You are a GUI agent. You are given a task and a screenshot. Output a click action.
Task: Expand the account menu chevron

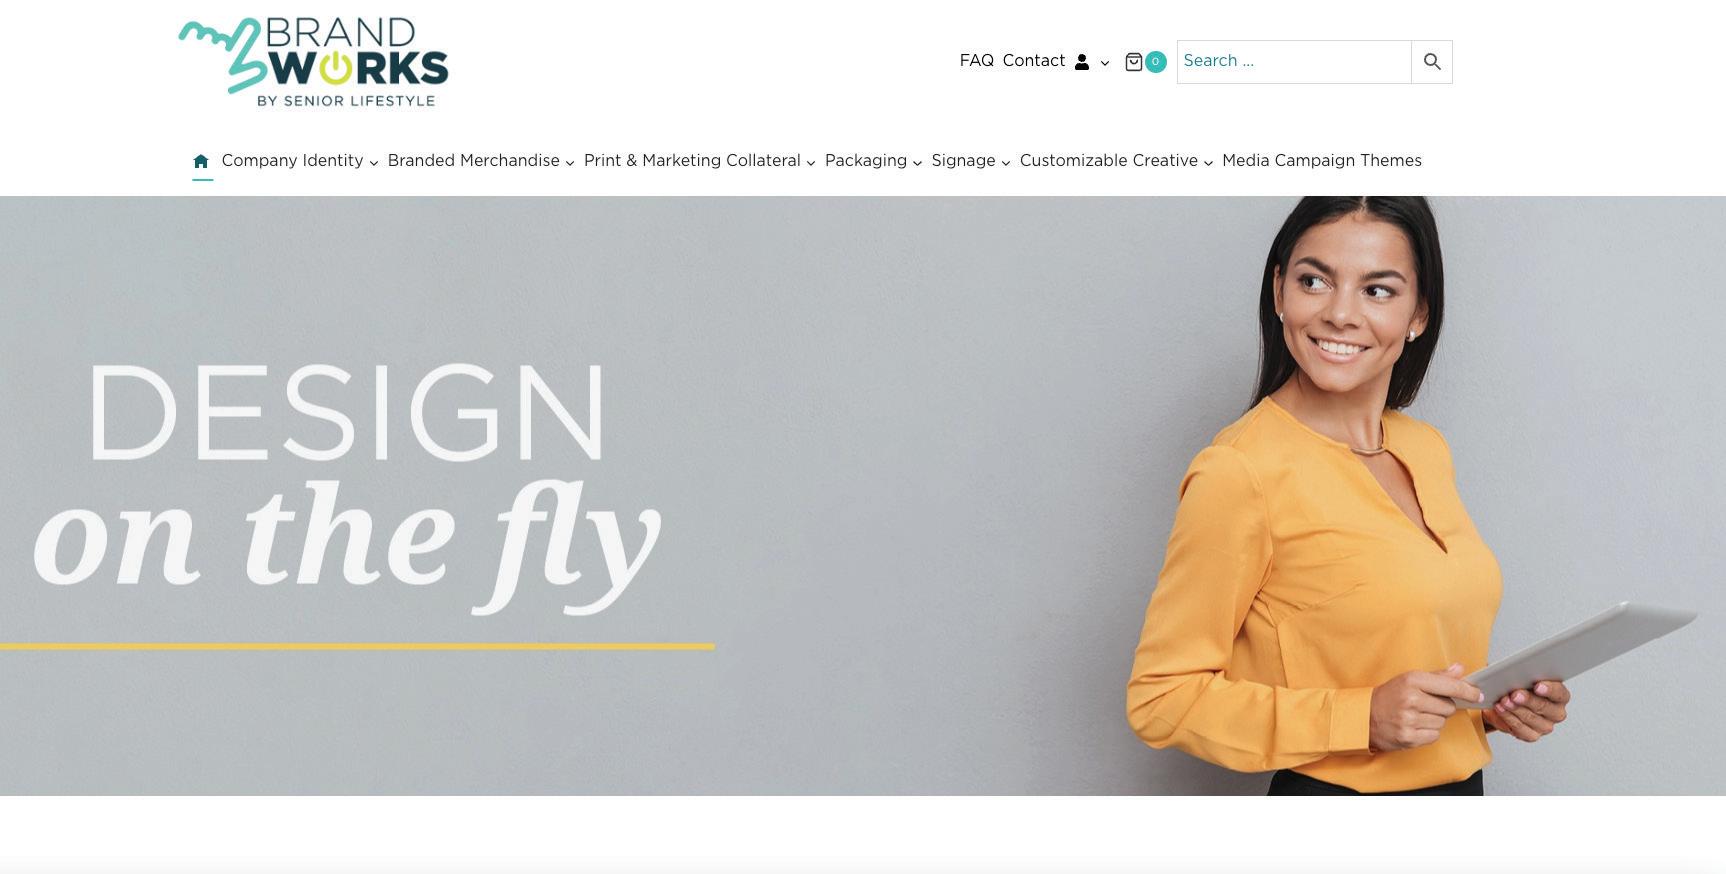coord(1104,63)
